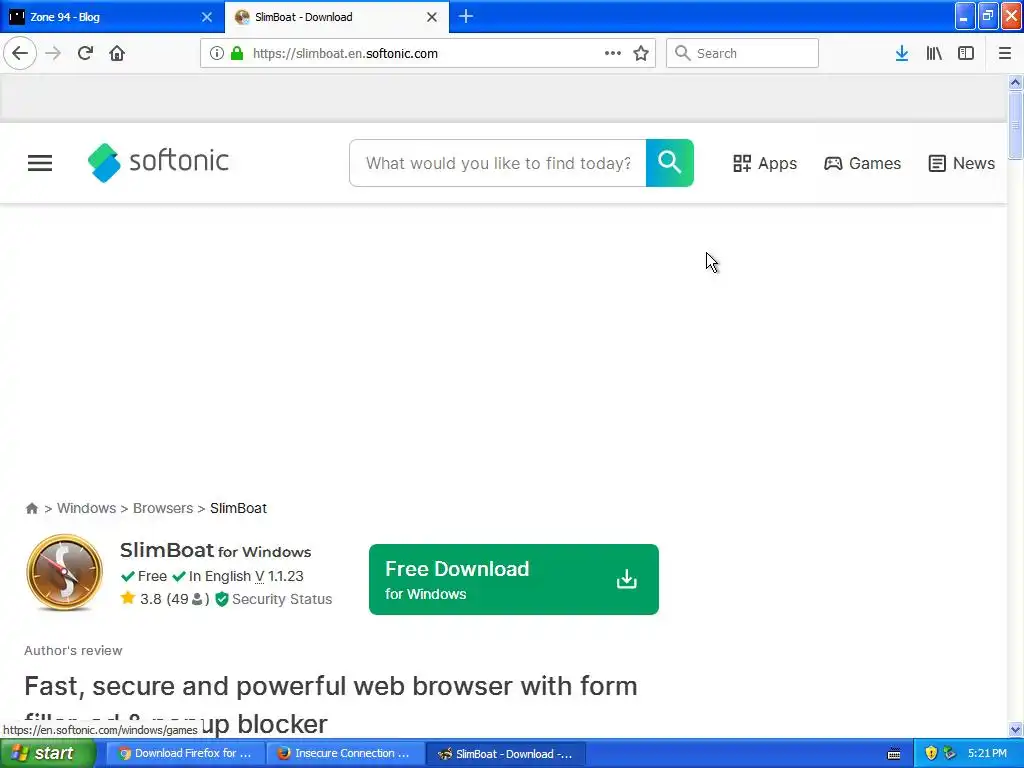
Task: Select SlimBoat - Download taskbar item
Action: pyautogui.click(x=505, y=754)
